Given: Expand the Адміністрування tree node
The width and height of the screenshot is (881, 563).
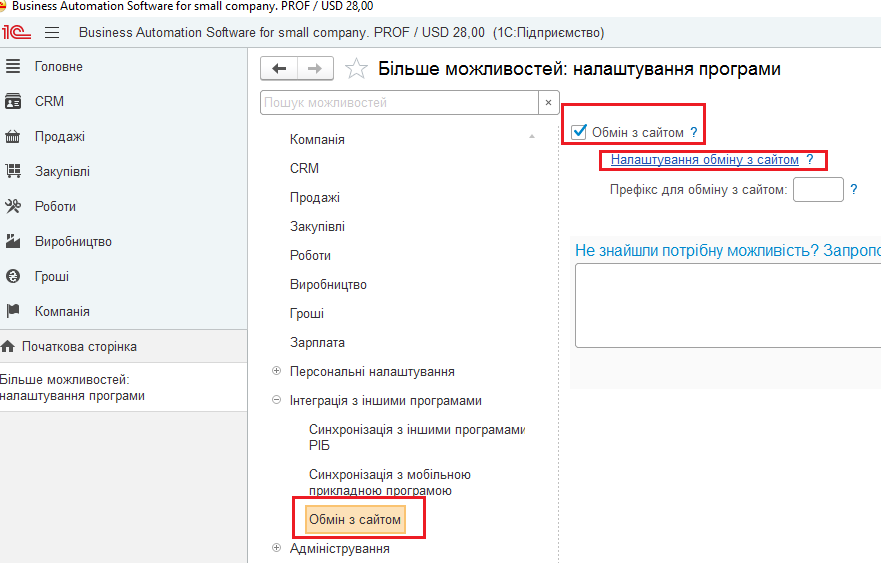Looking at the screenshot, I should pyautogui.click(x=276, y=548).
